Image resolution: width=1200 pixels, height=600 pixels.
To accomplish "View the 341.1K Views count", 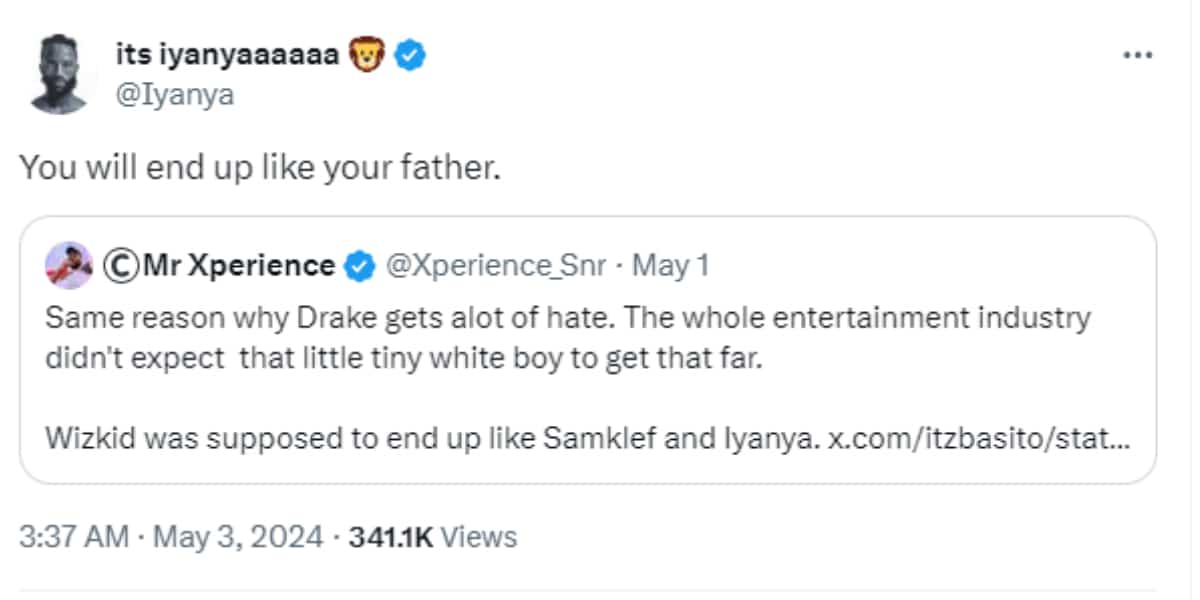I will click(x=432, y=537).
